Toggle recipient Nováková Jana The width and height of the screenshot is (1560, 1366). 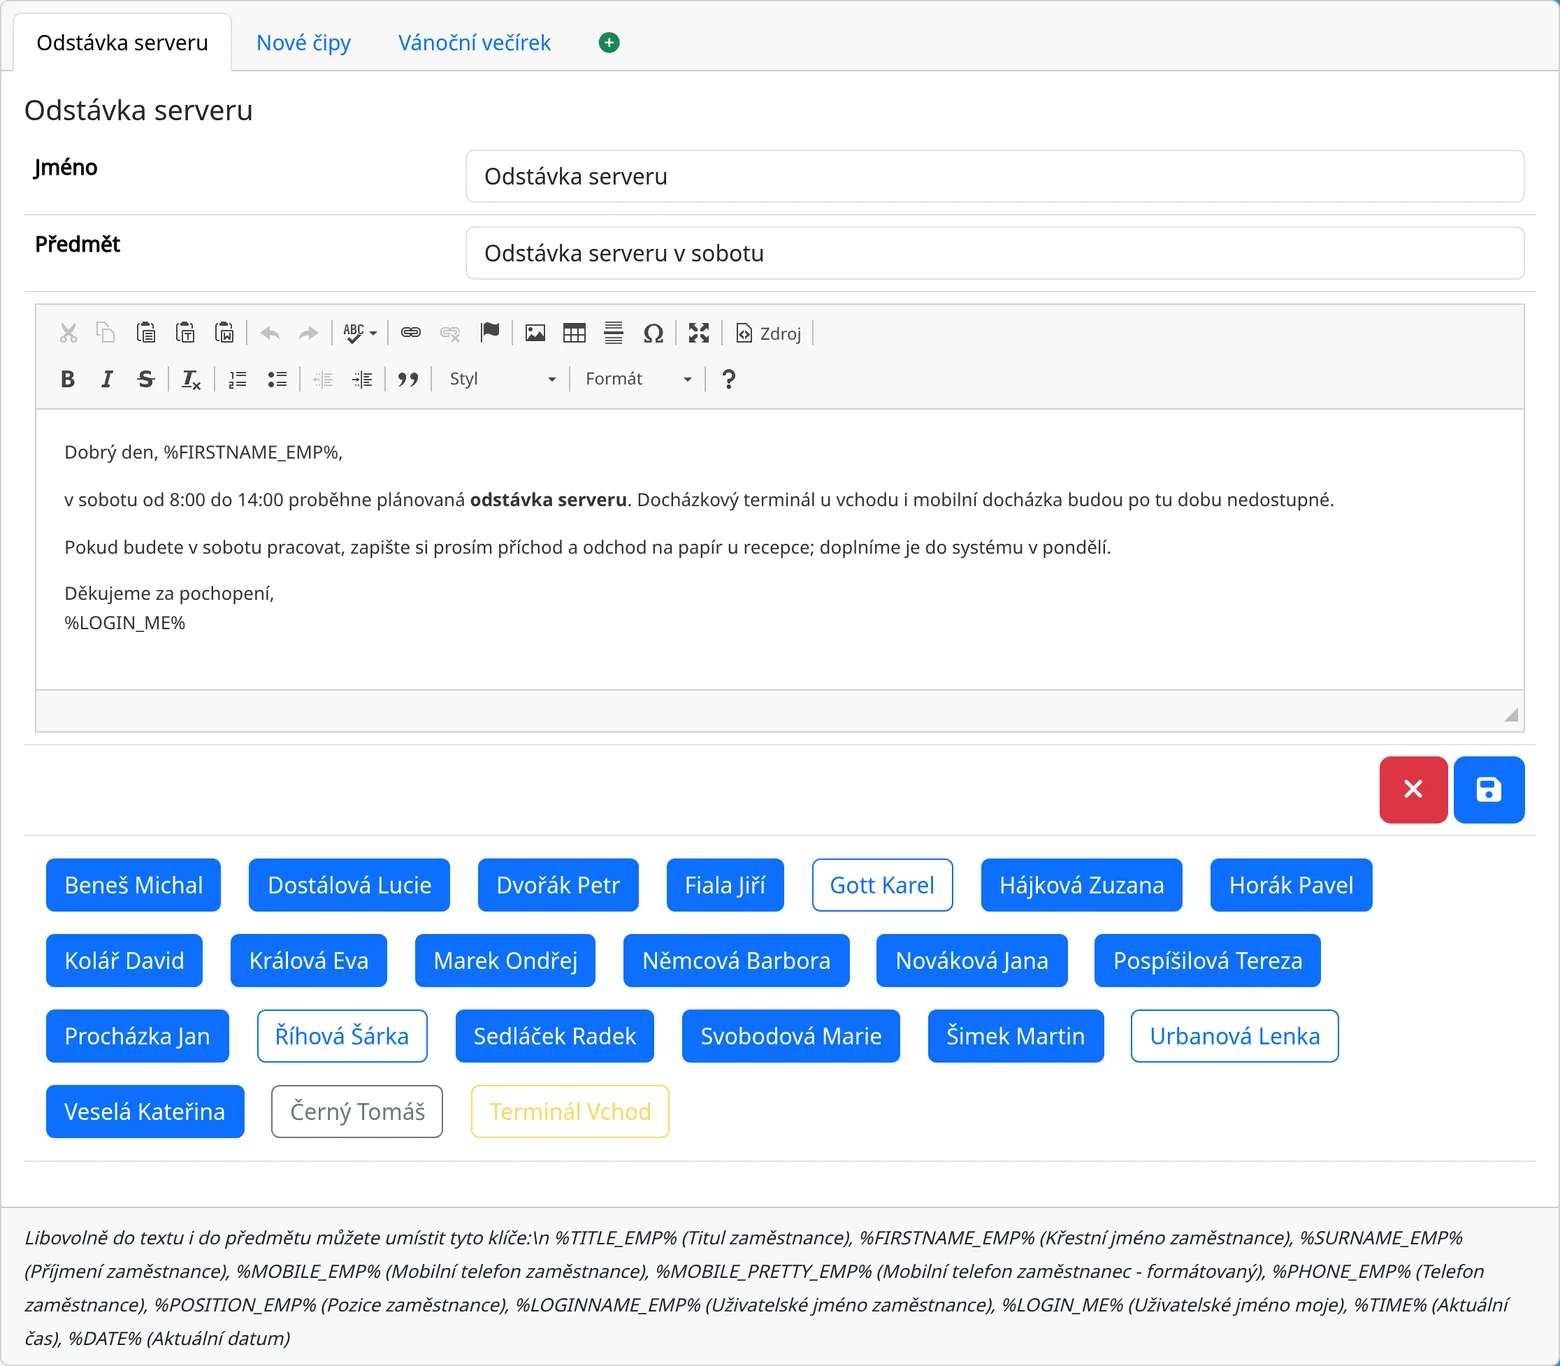(x=972, y=961)
